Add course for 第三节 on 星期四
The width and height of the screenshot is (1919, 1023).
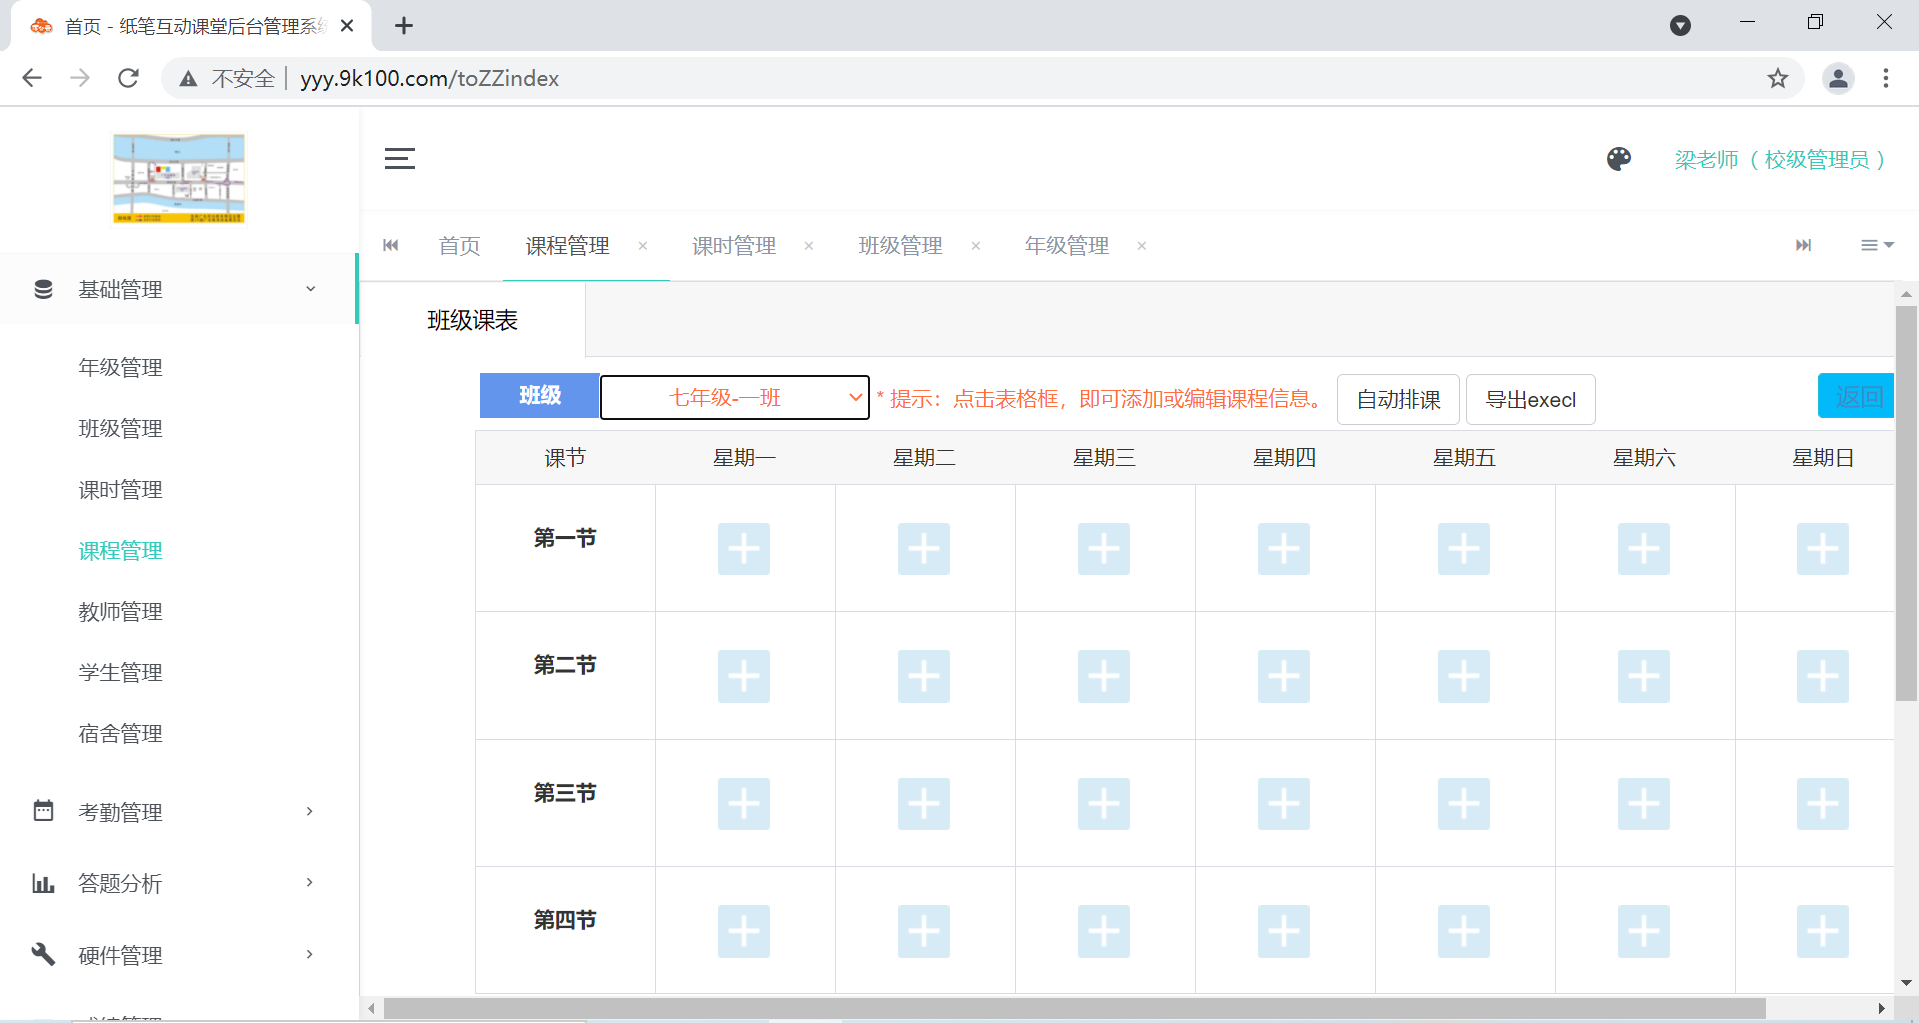click(x=1284, y=803)
